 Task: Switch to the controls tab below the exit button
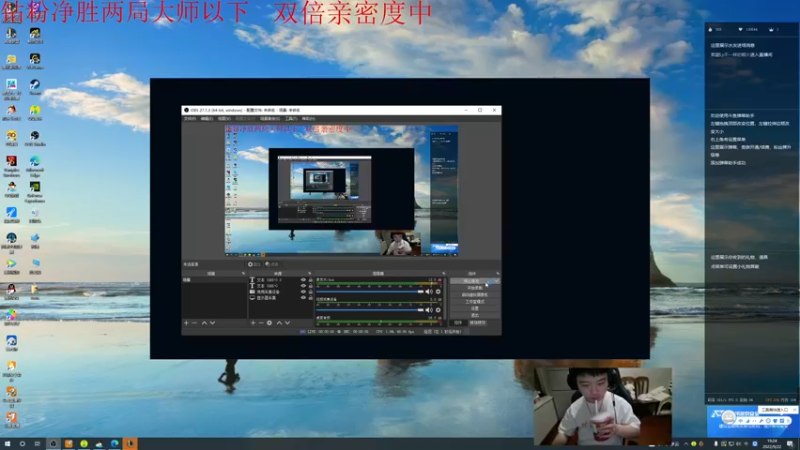coord(458,322)
